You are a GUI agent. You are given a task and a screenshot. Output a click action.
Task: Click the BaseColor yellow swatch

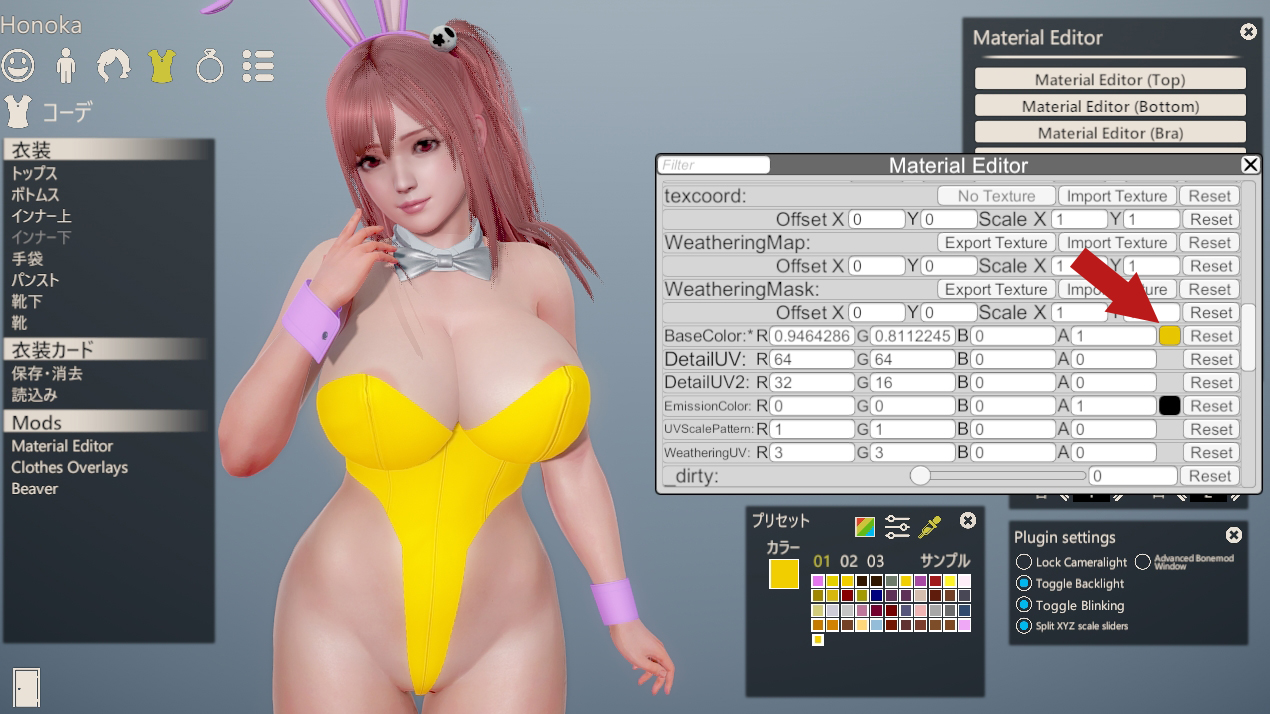click(x=1169, y=336)
